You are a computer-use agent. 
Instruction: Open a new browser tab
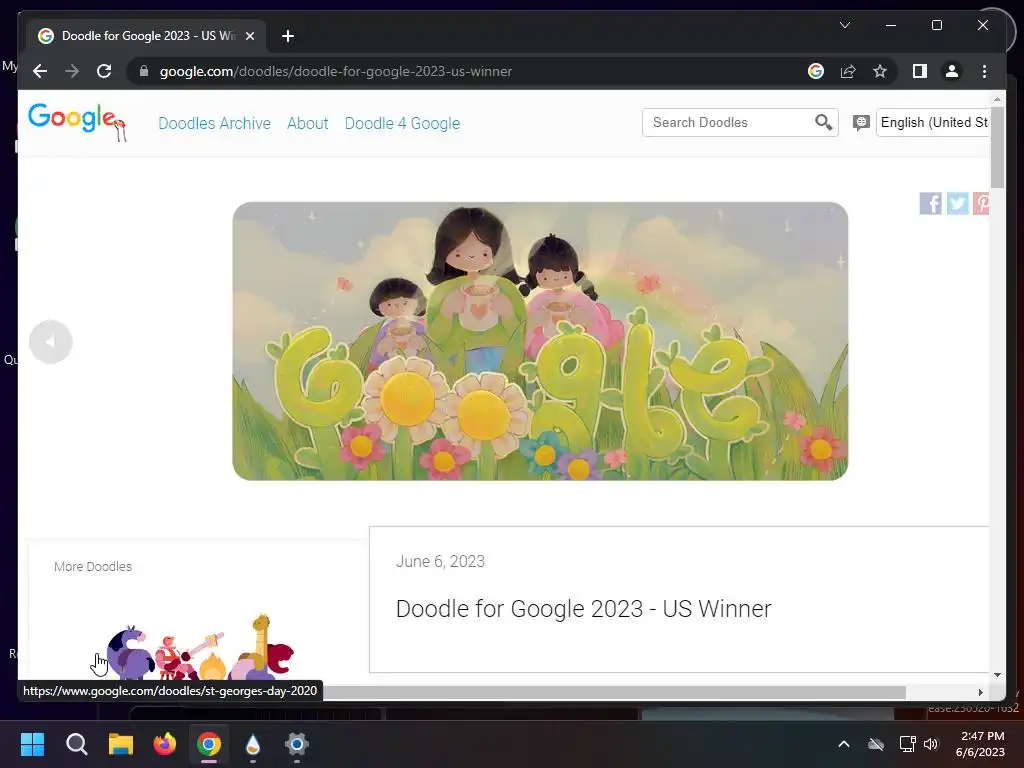tap(288, 36)
